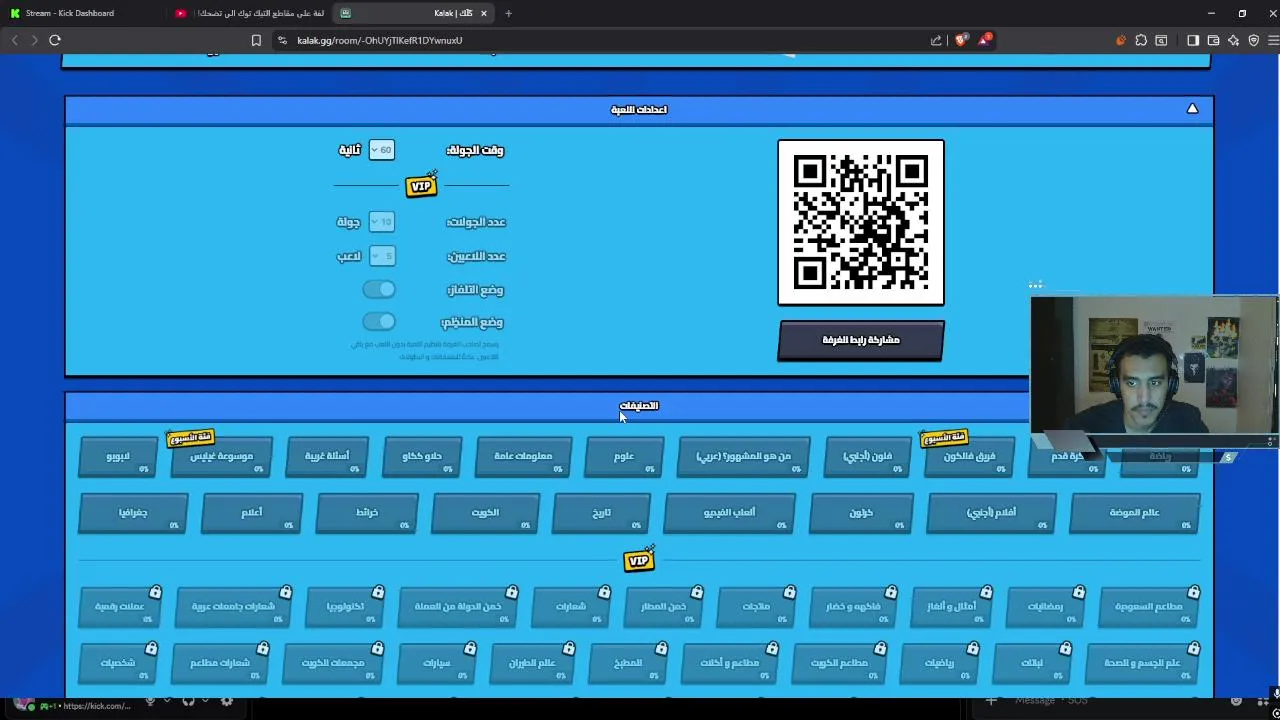Screen dimensions: 1280x720
Task: Select the معلومات عامة category
Action: click(523, 457)
